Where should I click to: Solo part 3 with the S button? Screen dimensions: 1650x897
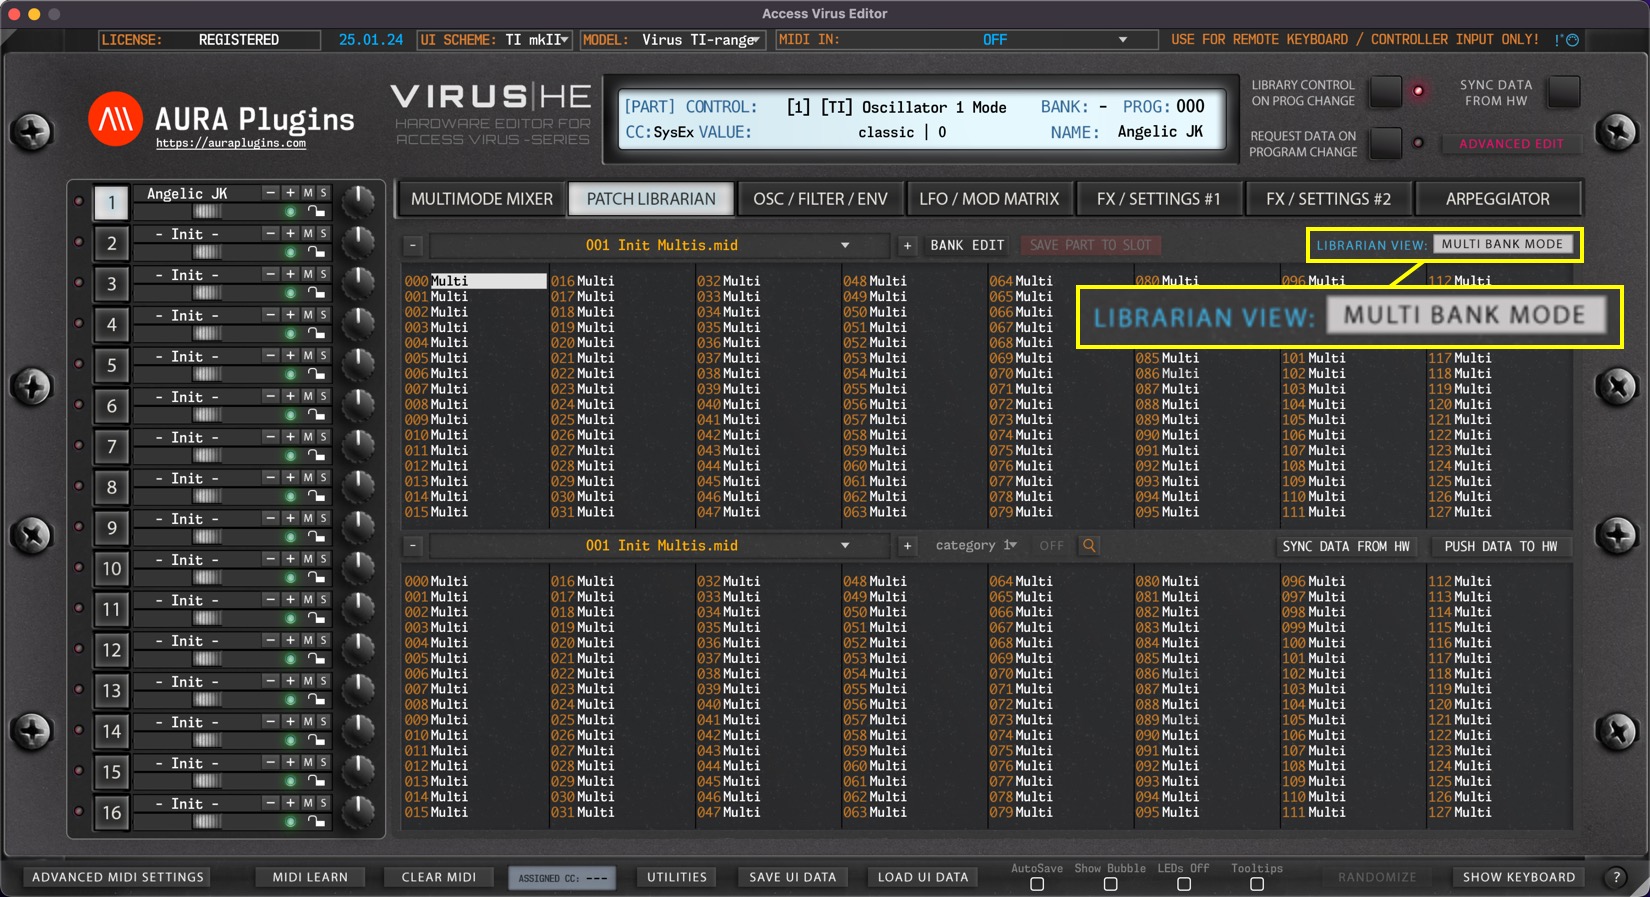[323, 274]
